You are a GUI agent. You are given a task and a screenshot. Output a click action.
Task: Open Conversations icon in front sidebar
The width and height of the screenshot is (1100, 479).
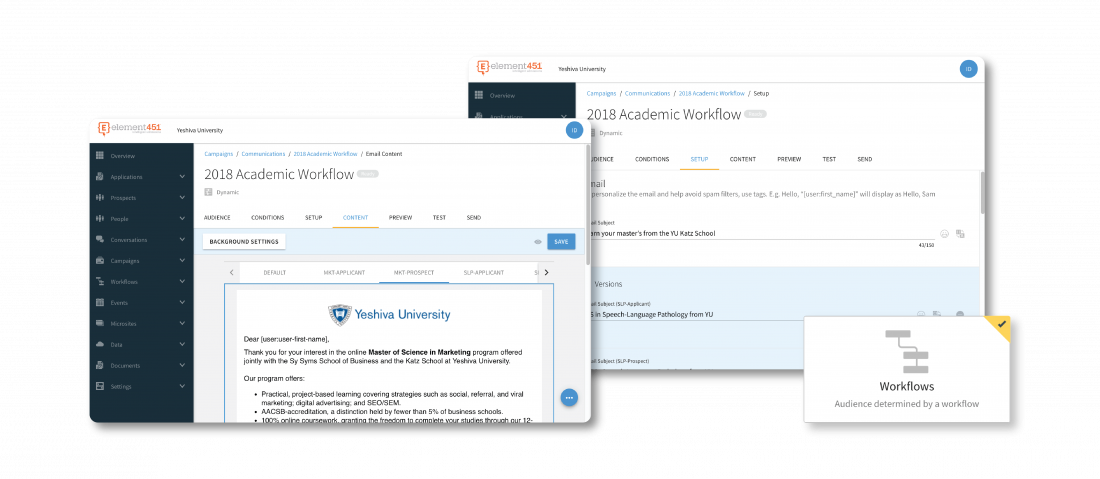[x=100, y=240]
